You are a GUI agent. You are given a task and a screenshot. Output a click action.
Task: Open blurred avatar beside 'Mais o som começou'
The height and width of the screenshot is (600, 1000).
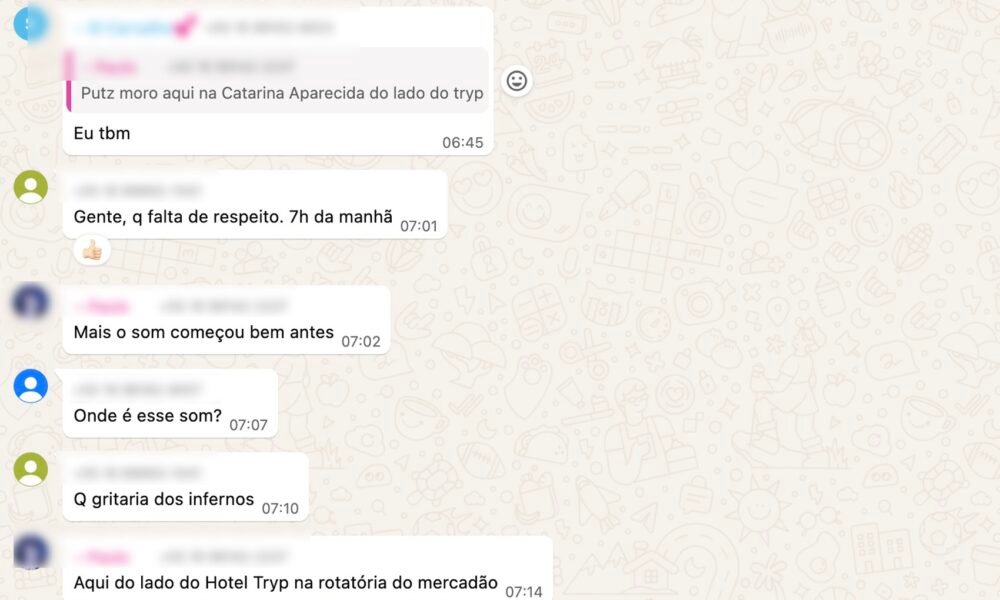click(x=31, y=302)
